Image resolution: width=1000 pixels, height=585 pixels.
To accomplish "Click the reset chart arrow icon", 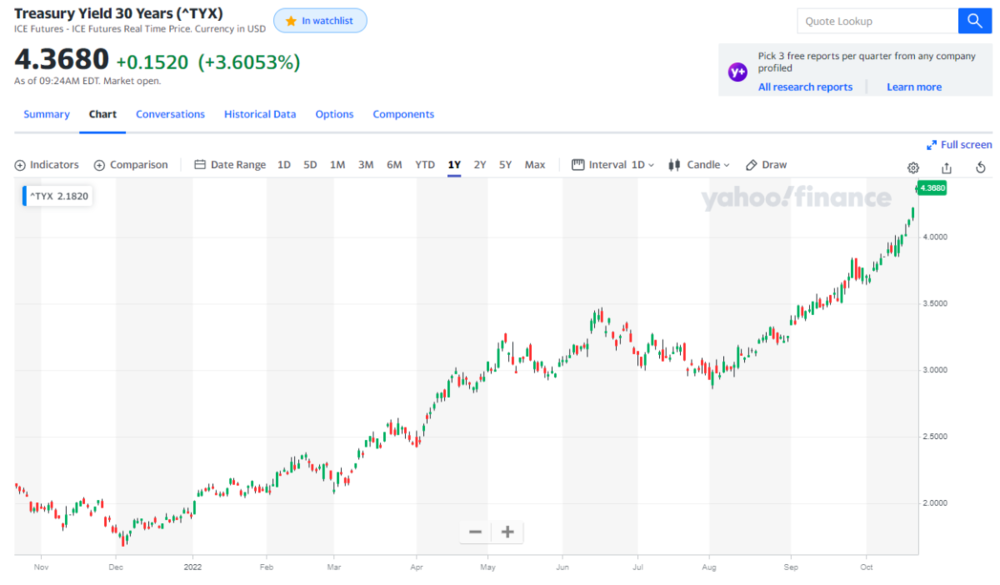I will click(981, 167).
